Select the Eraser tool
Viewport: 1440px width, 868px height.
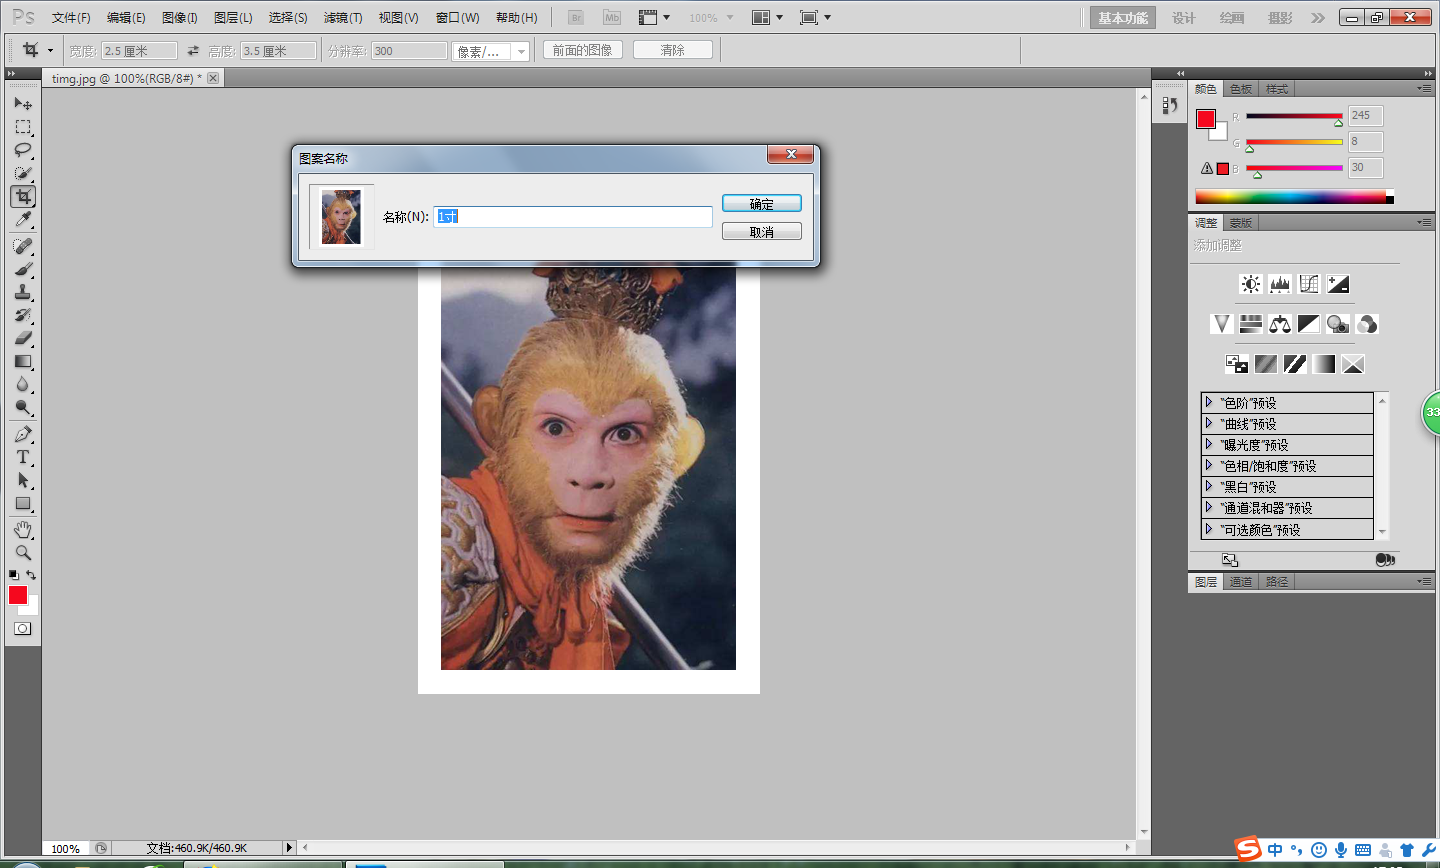[x=23, y=338]
